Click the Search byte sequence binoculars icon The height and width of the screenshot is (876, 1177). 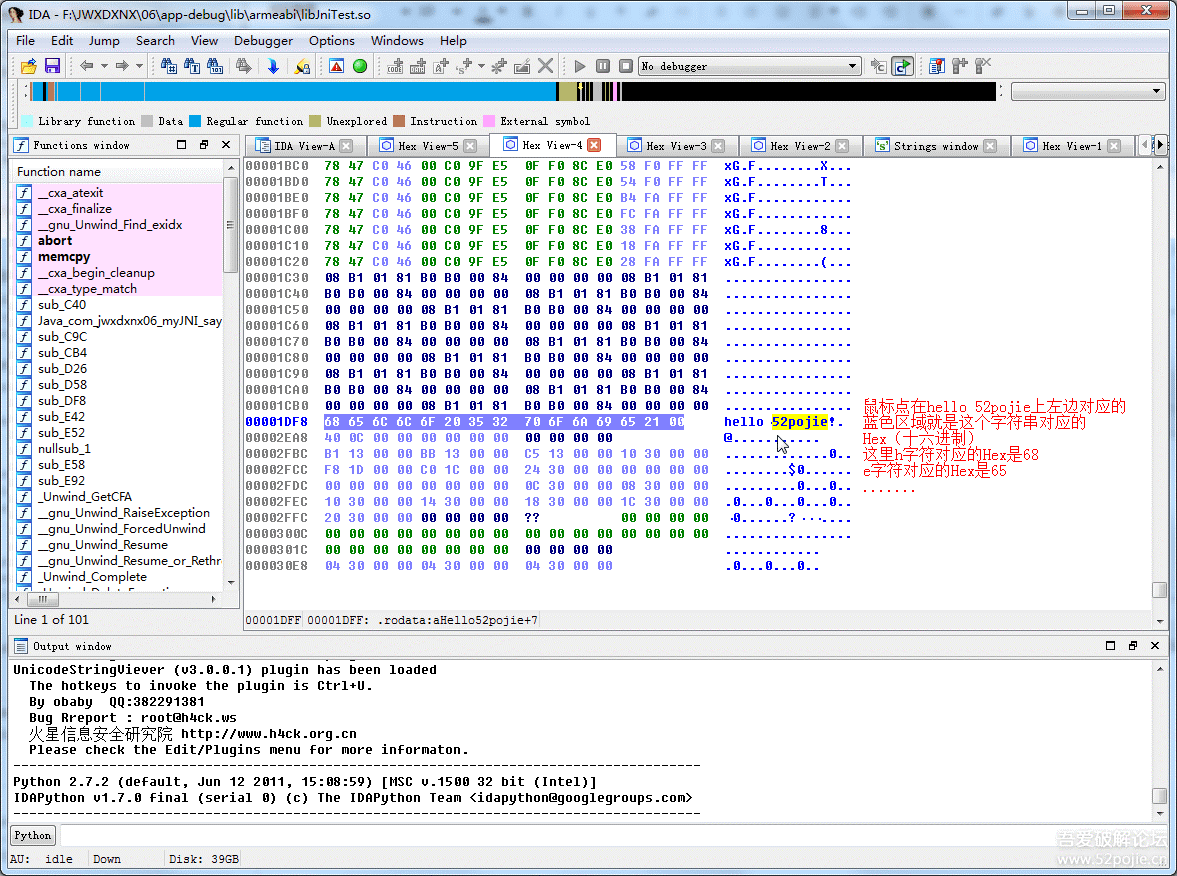[215, 66]
